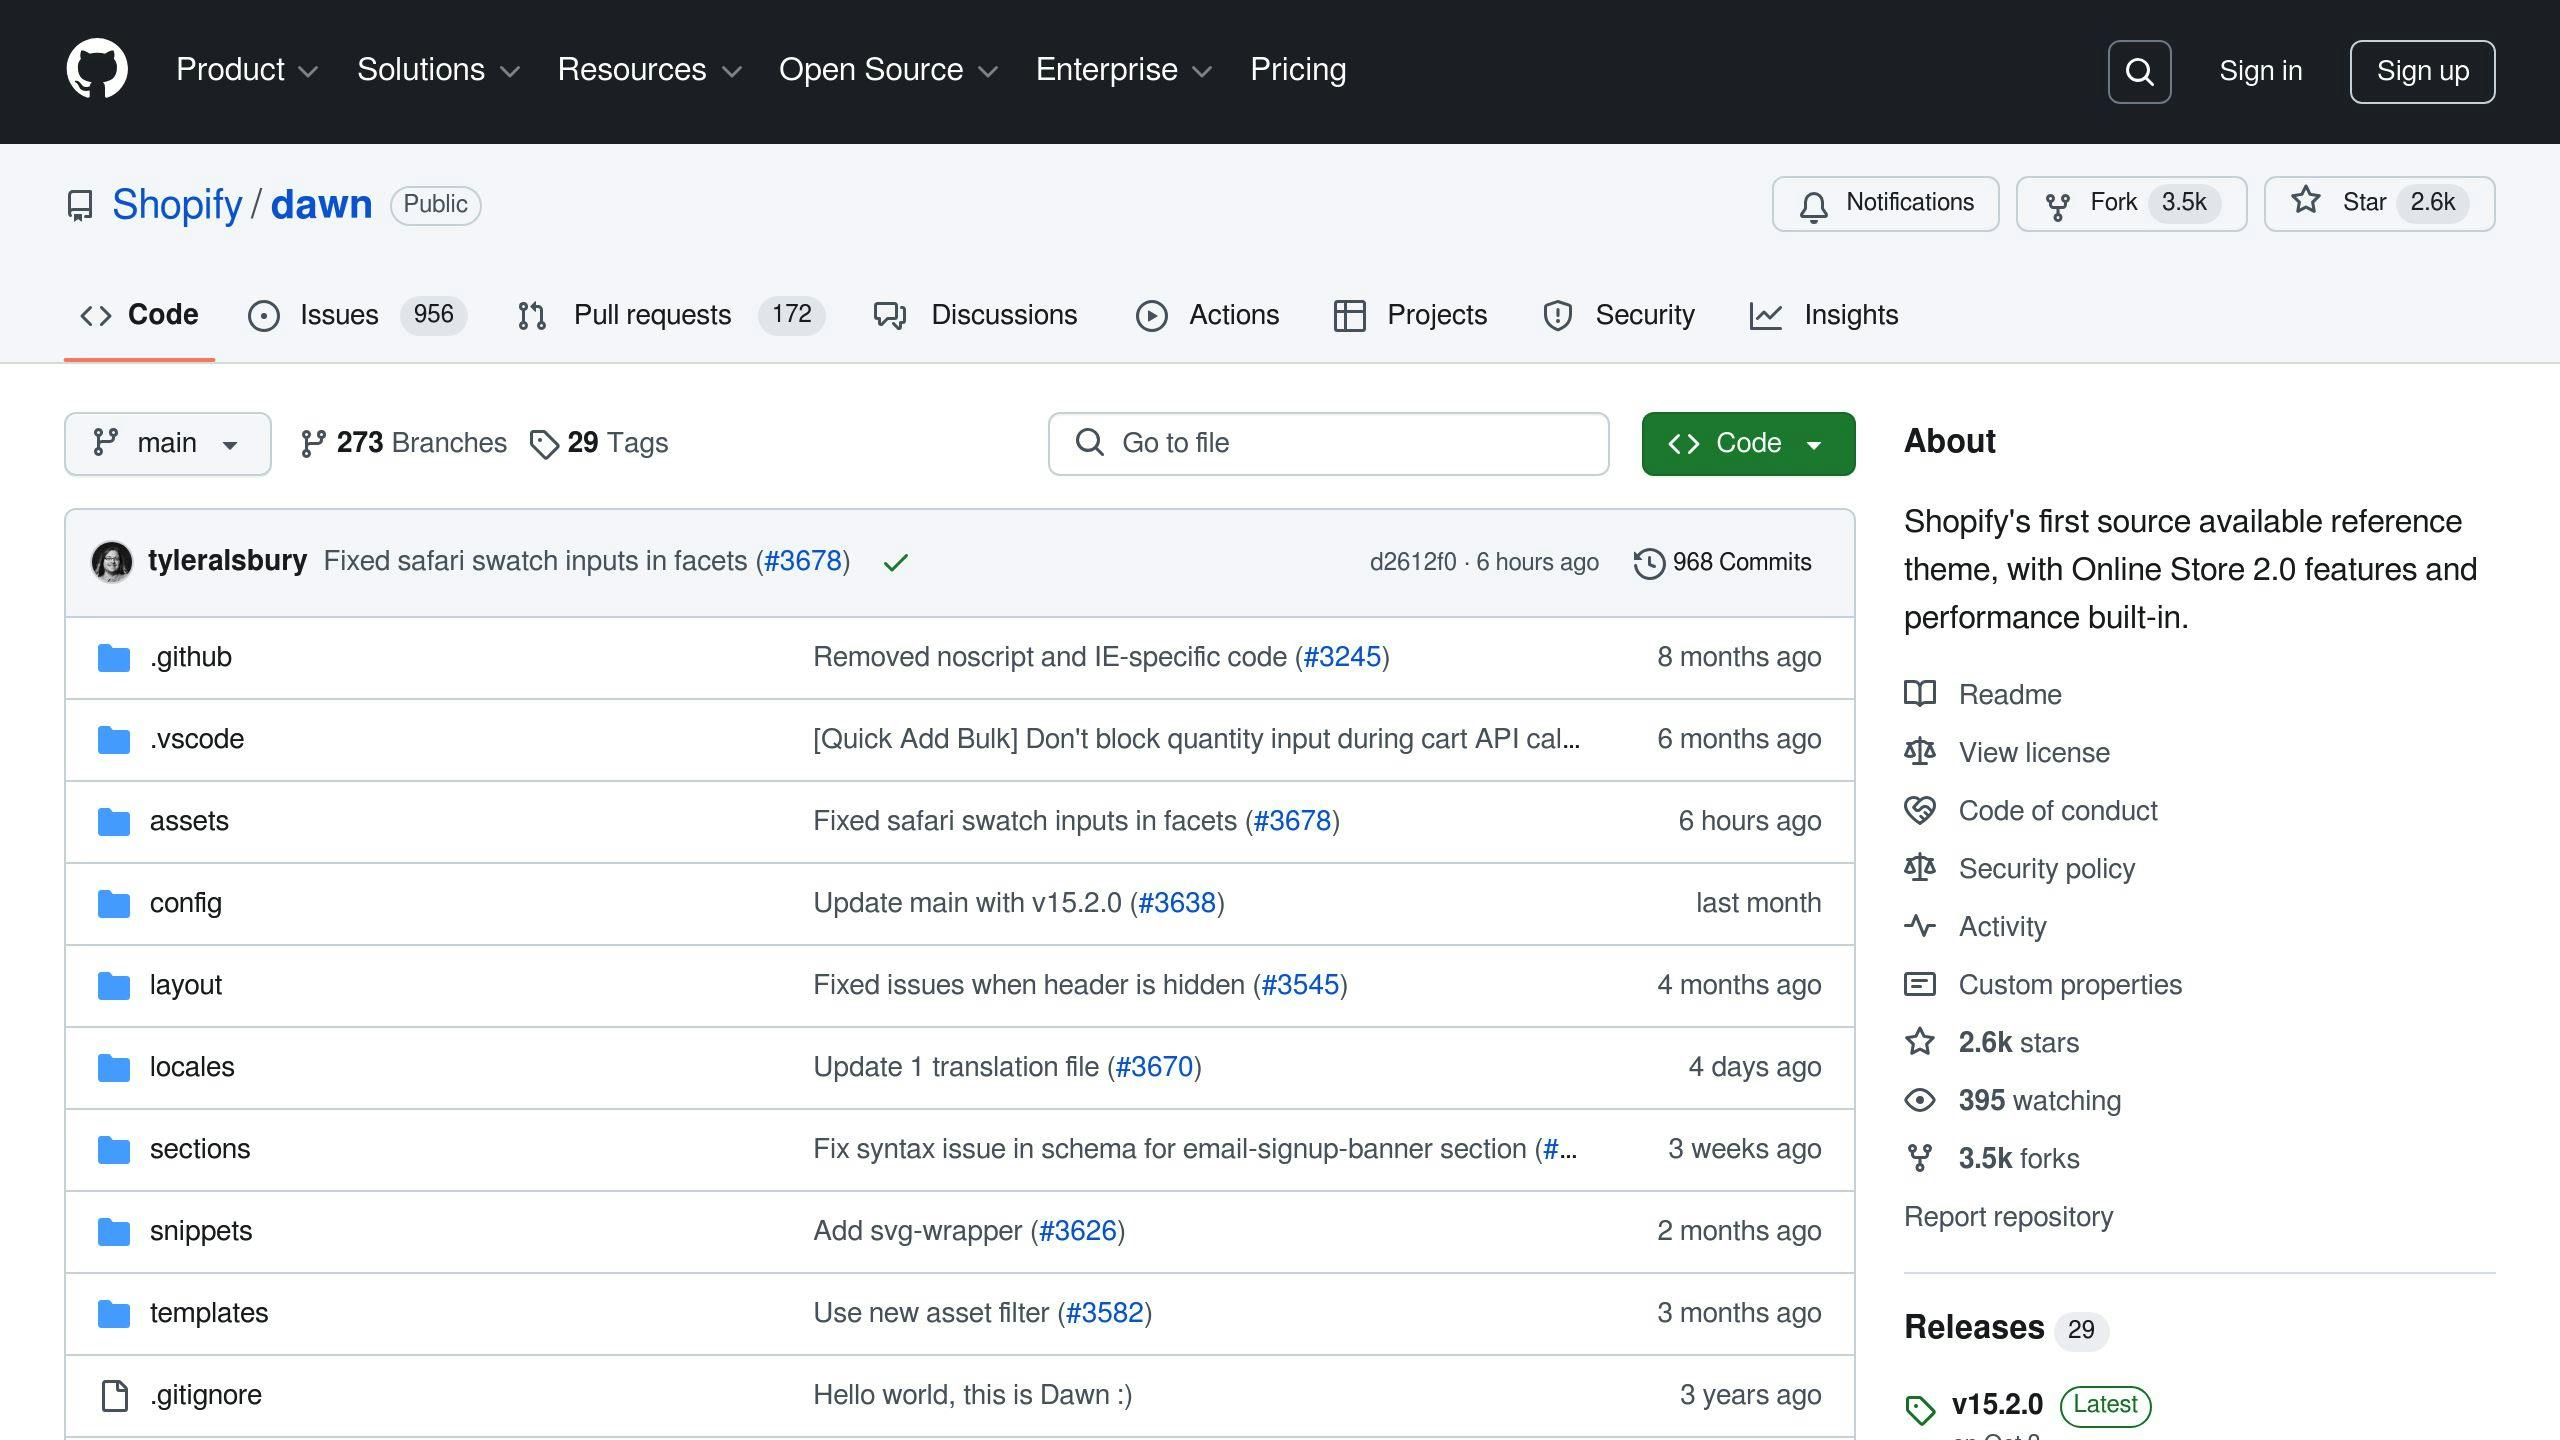Switch to the Insights tab
This screenshot has width=2560, height=1440.
coord(1823,315)
